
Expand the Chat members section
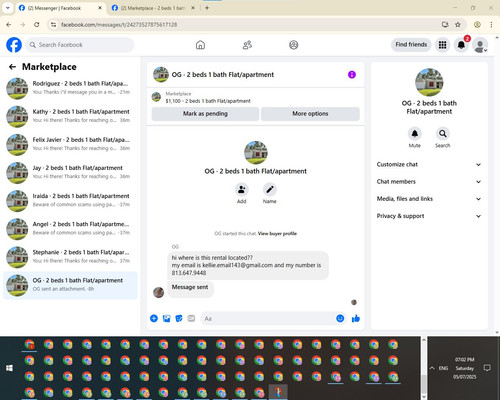coord(429,182)
